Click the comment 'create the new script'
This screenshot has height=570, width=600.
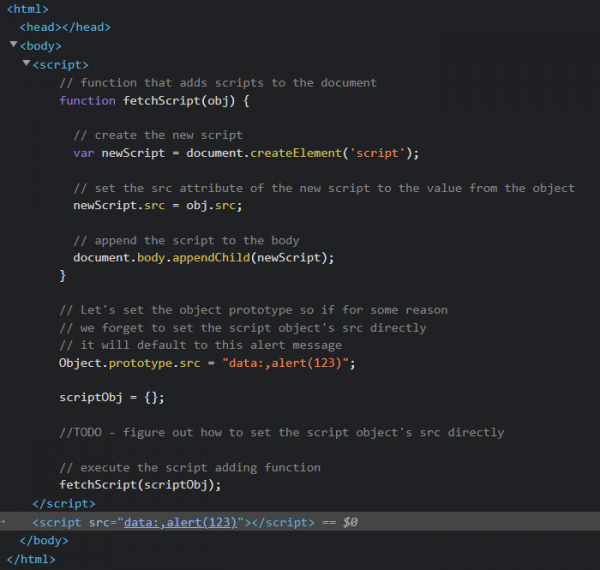[x=158, y=135]
